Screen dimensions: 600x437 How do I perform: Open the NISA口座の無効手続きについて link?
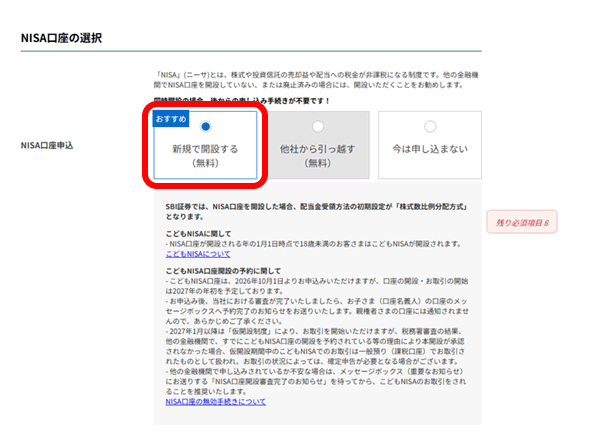[215, 402]
